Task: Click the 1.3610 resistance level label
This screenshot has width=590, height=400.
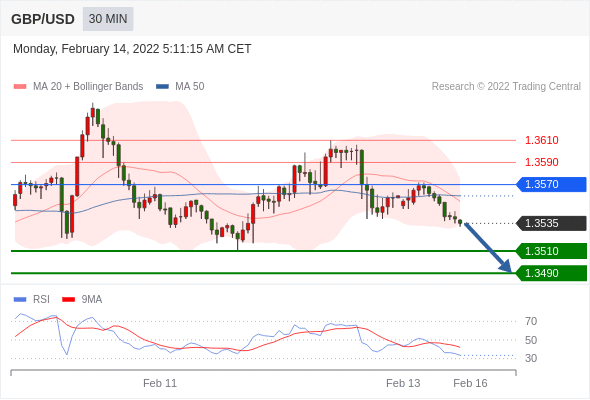Action: click(541, 140)
